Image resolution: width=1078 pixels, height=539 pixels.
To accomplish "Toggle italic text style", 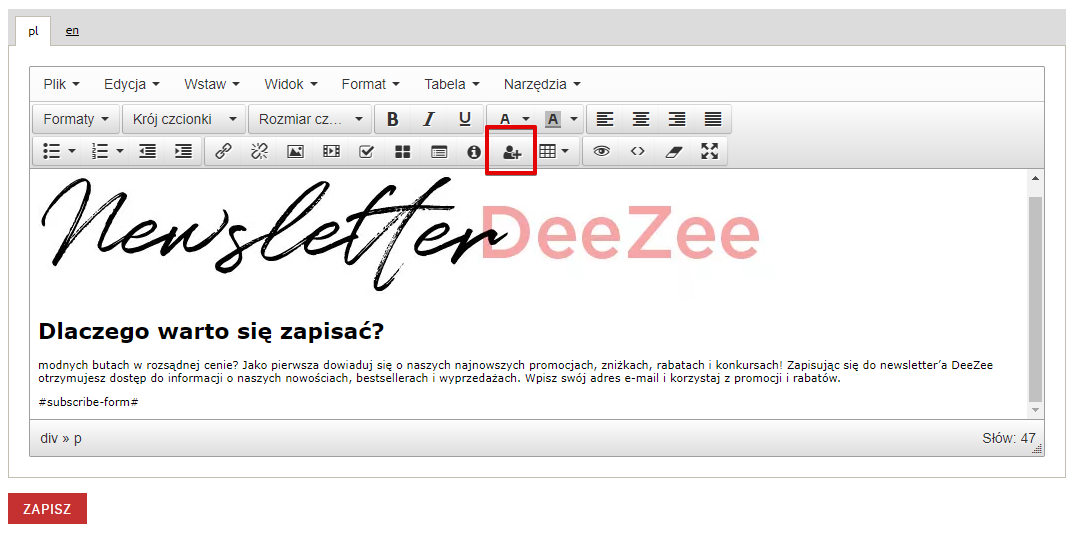I will pos(429,119).
